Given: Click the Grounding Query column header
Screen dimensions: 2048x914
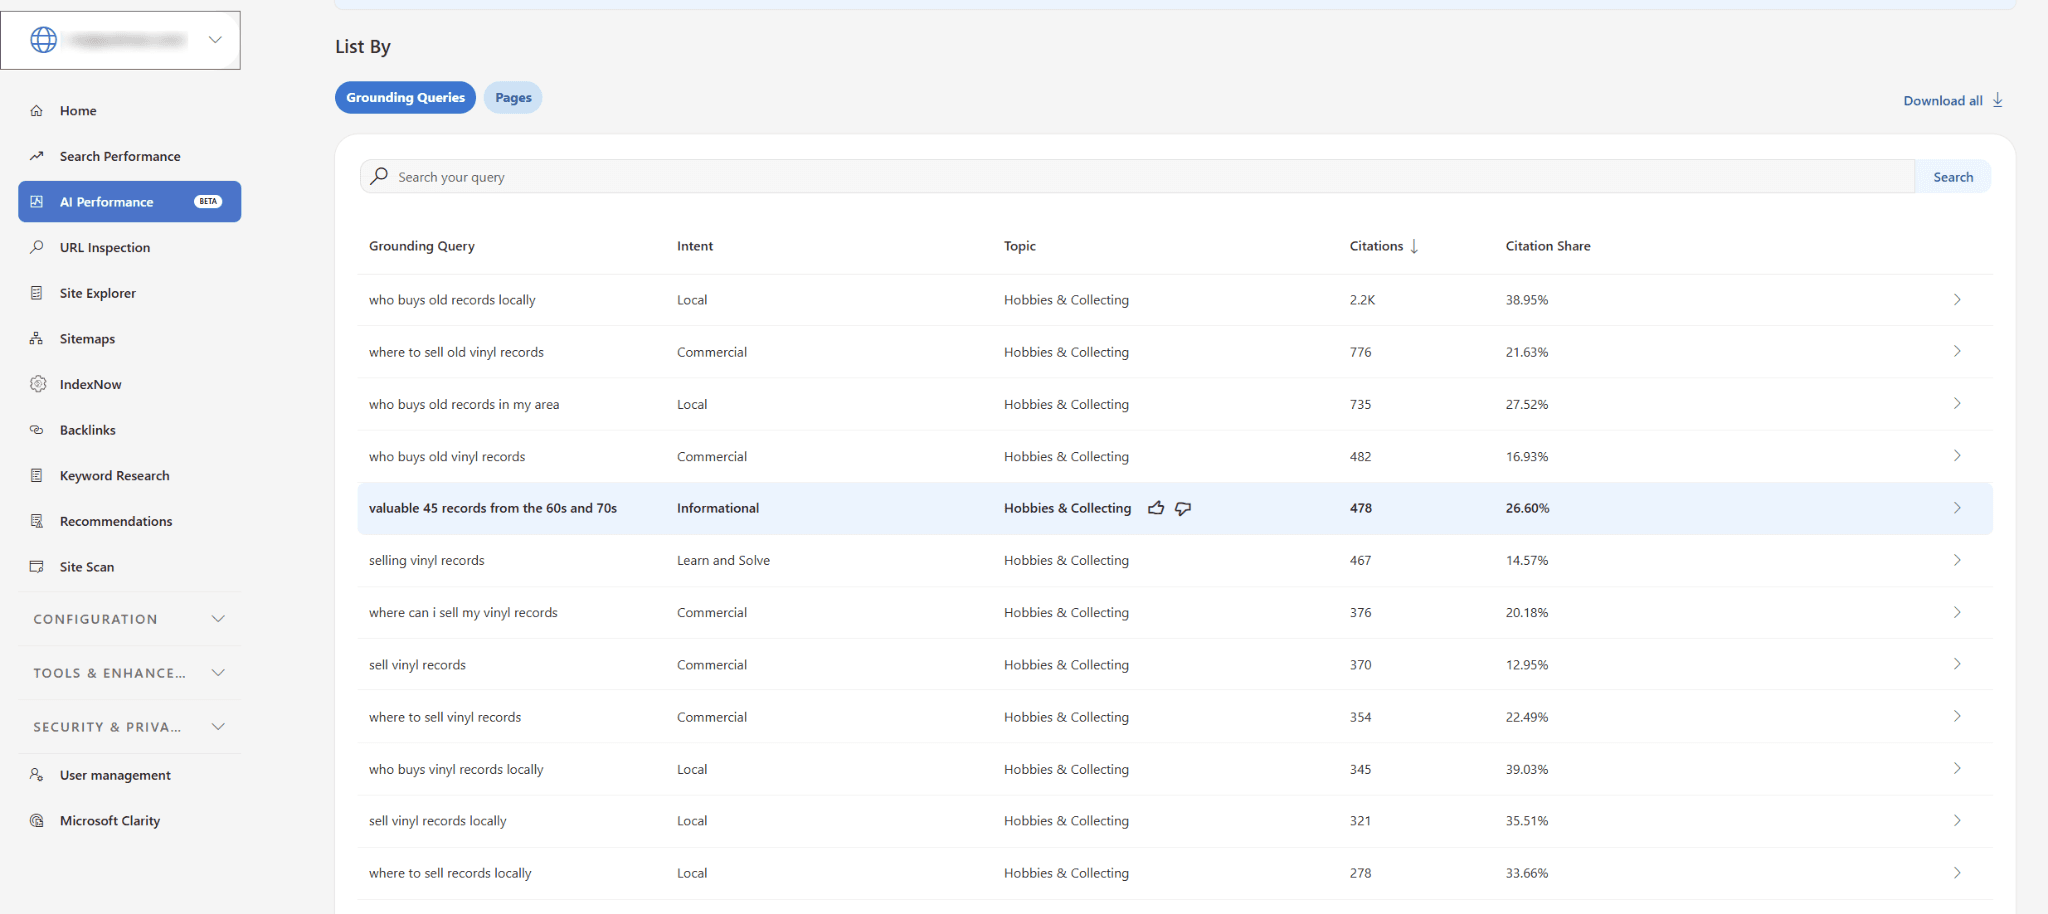Looking at the screenshot, I should click(x=422, y=246).
